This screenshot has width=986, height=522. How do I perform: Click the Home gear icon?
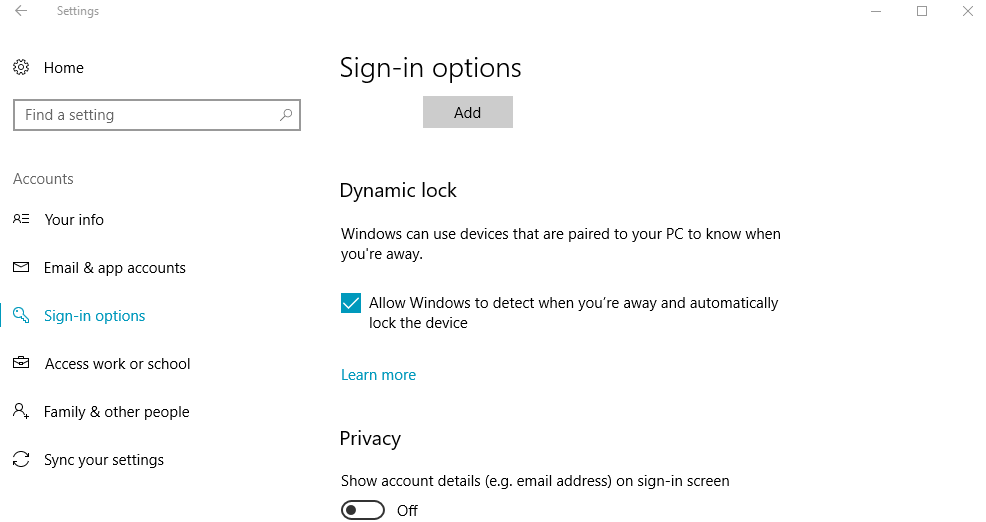click(21, 67)
